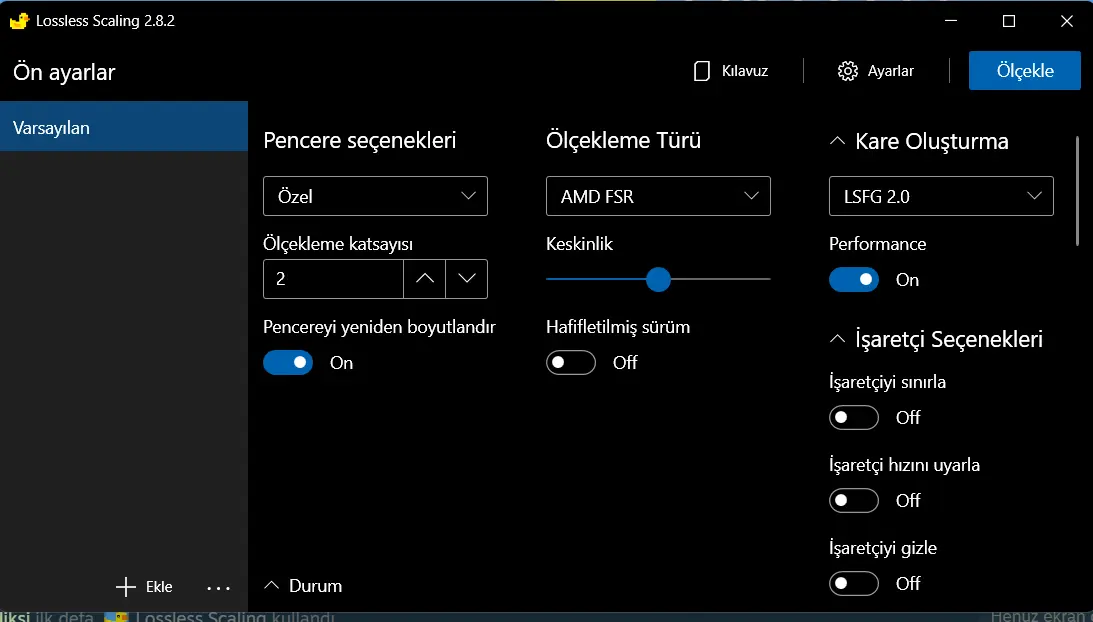Open the LSFG 2.0 dropdown

[x=941, y=196]
